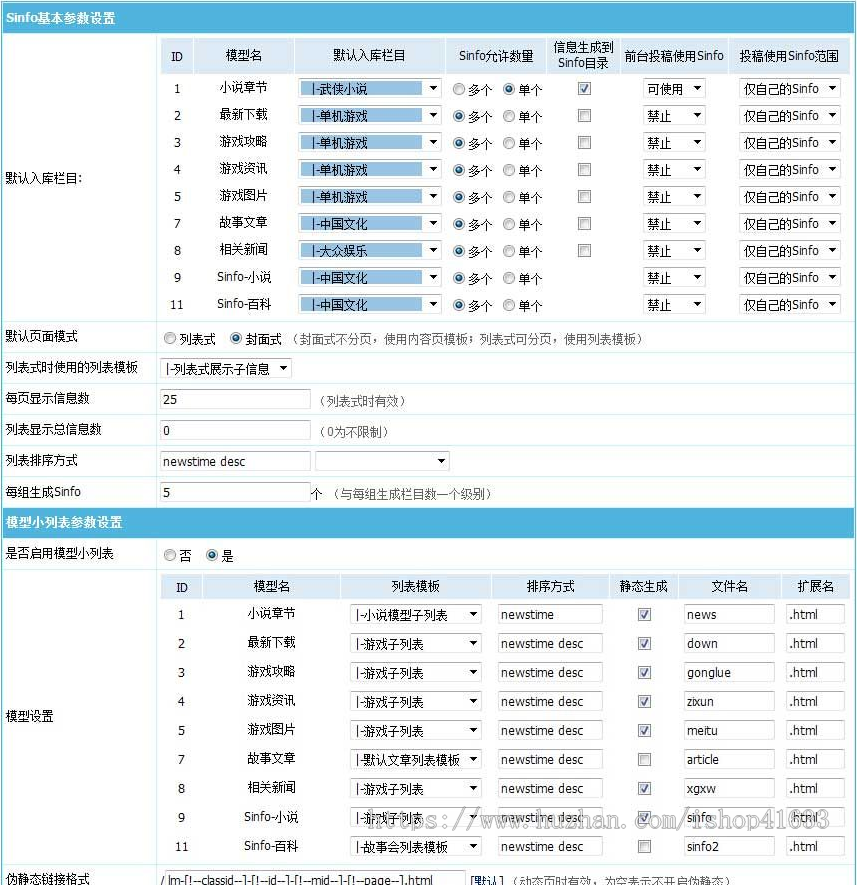Open 禁止 dropdown for 游戏资讯 row
857x885 pixels.
coord(674,169)
